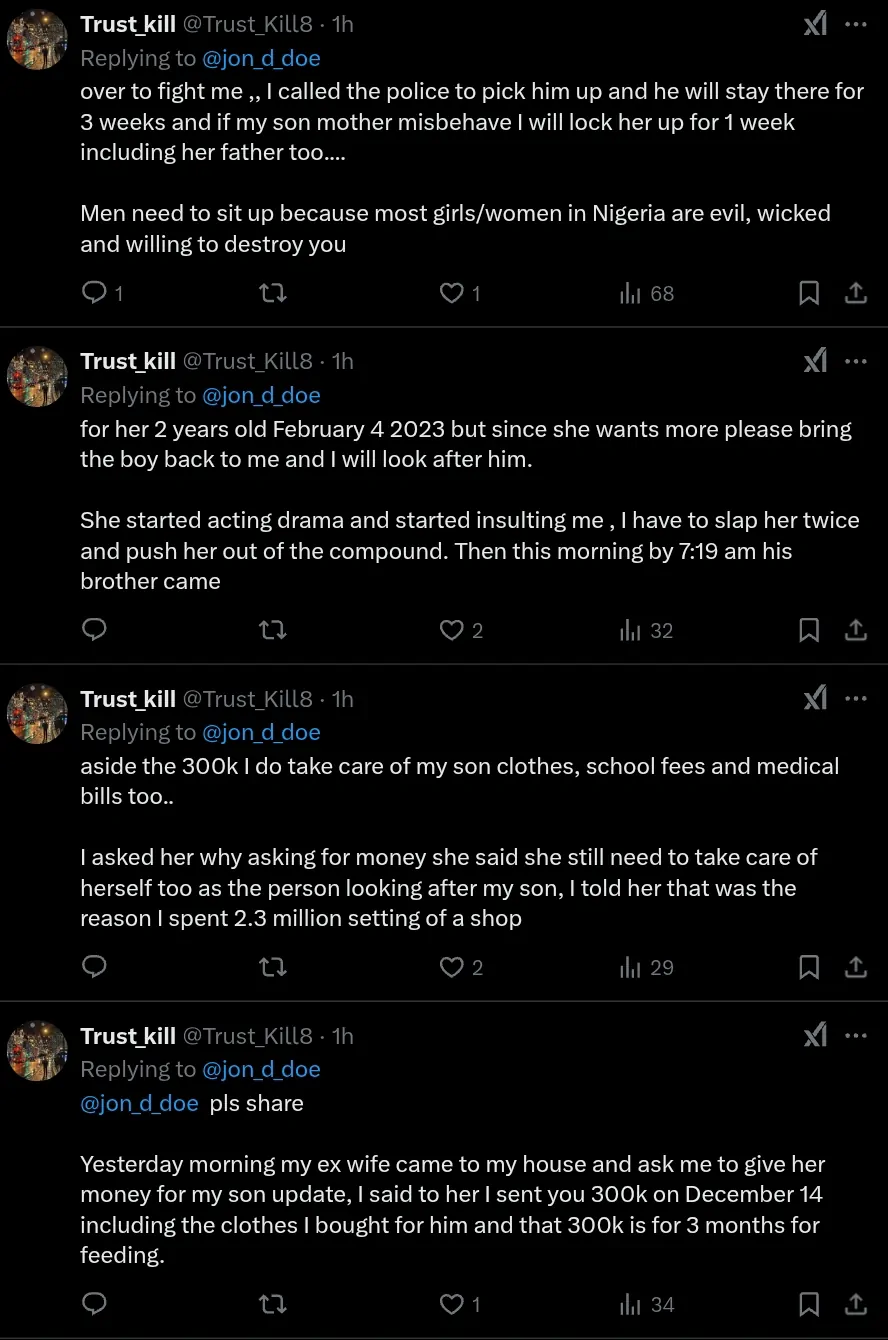Bookmark the tweet ending 'willing to destroy you'
The width and height of the screenshot is (888, 1340).
[809, 293]
